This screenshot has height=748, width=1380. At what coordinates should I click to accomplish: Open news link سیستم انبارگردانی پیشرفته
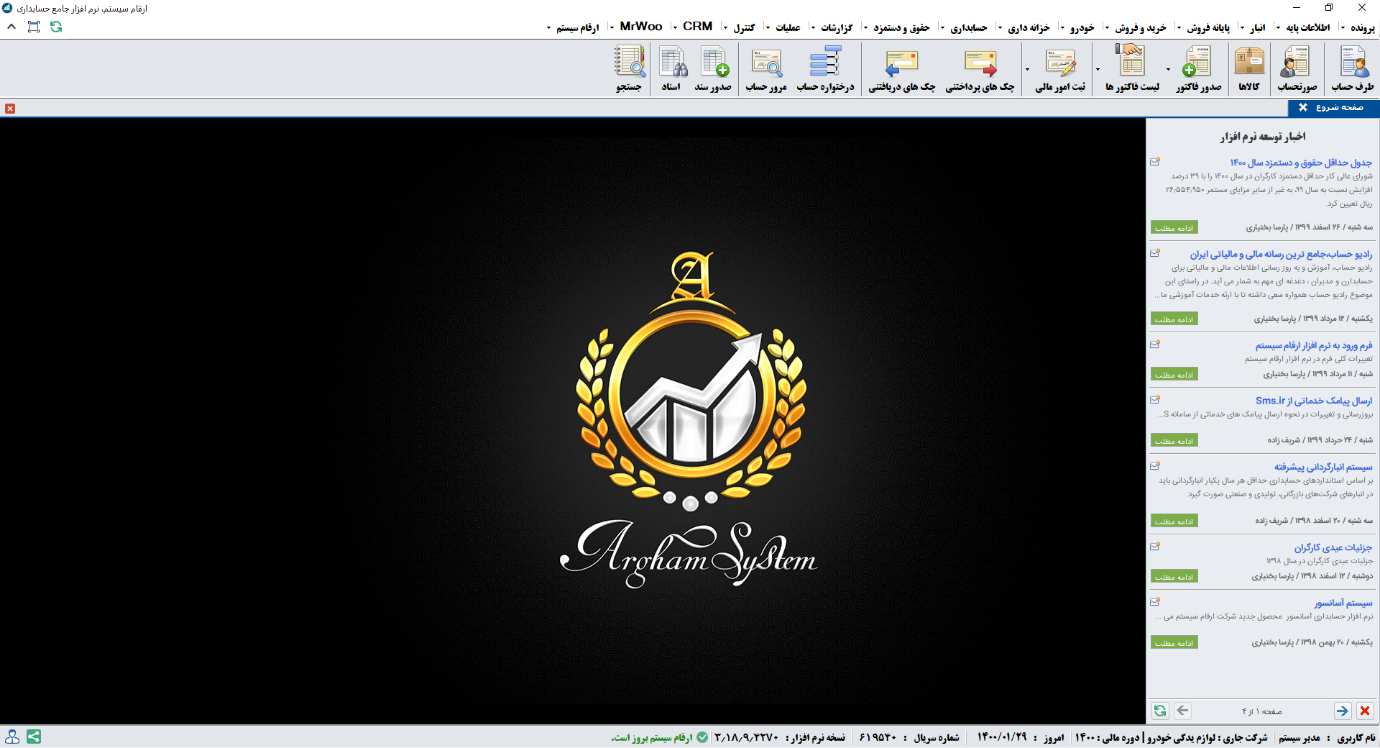pos(1323,467)
